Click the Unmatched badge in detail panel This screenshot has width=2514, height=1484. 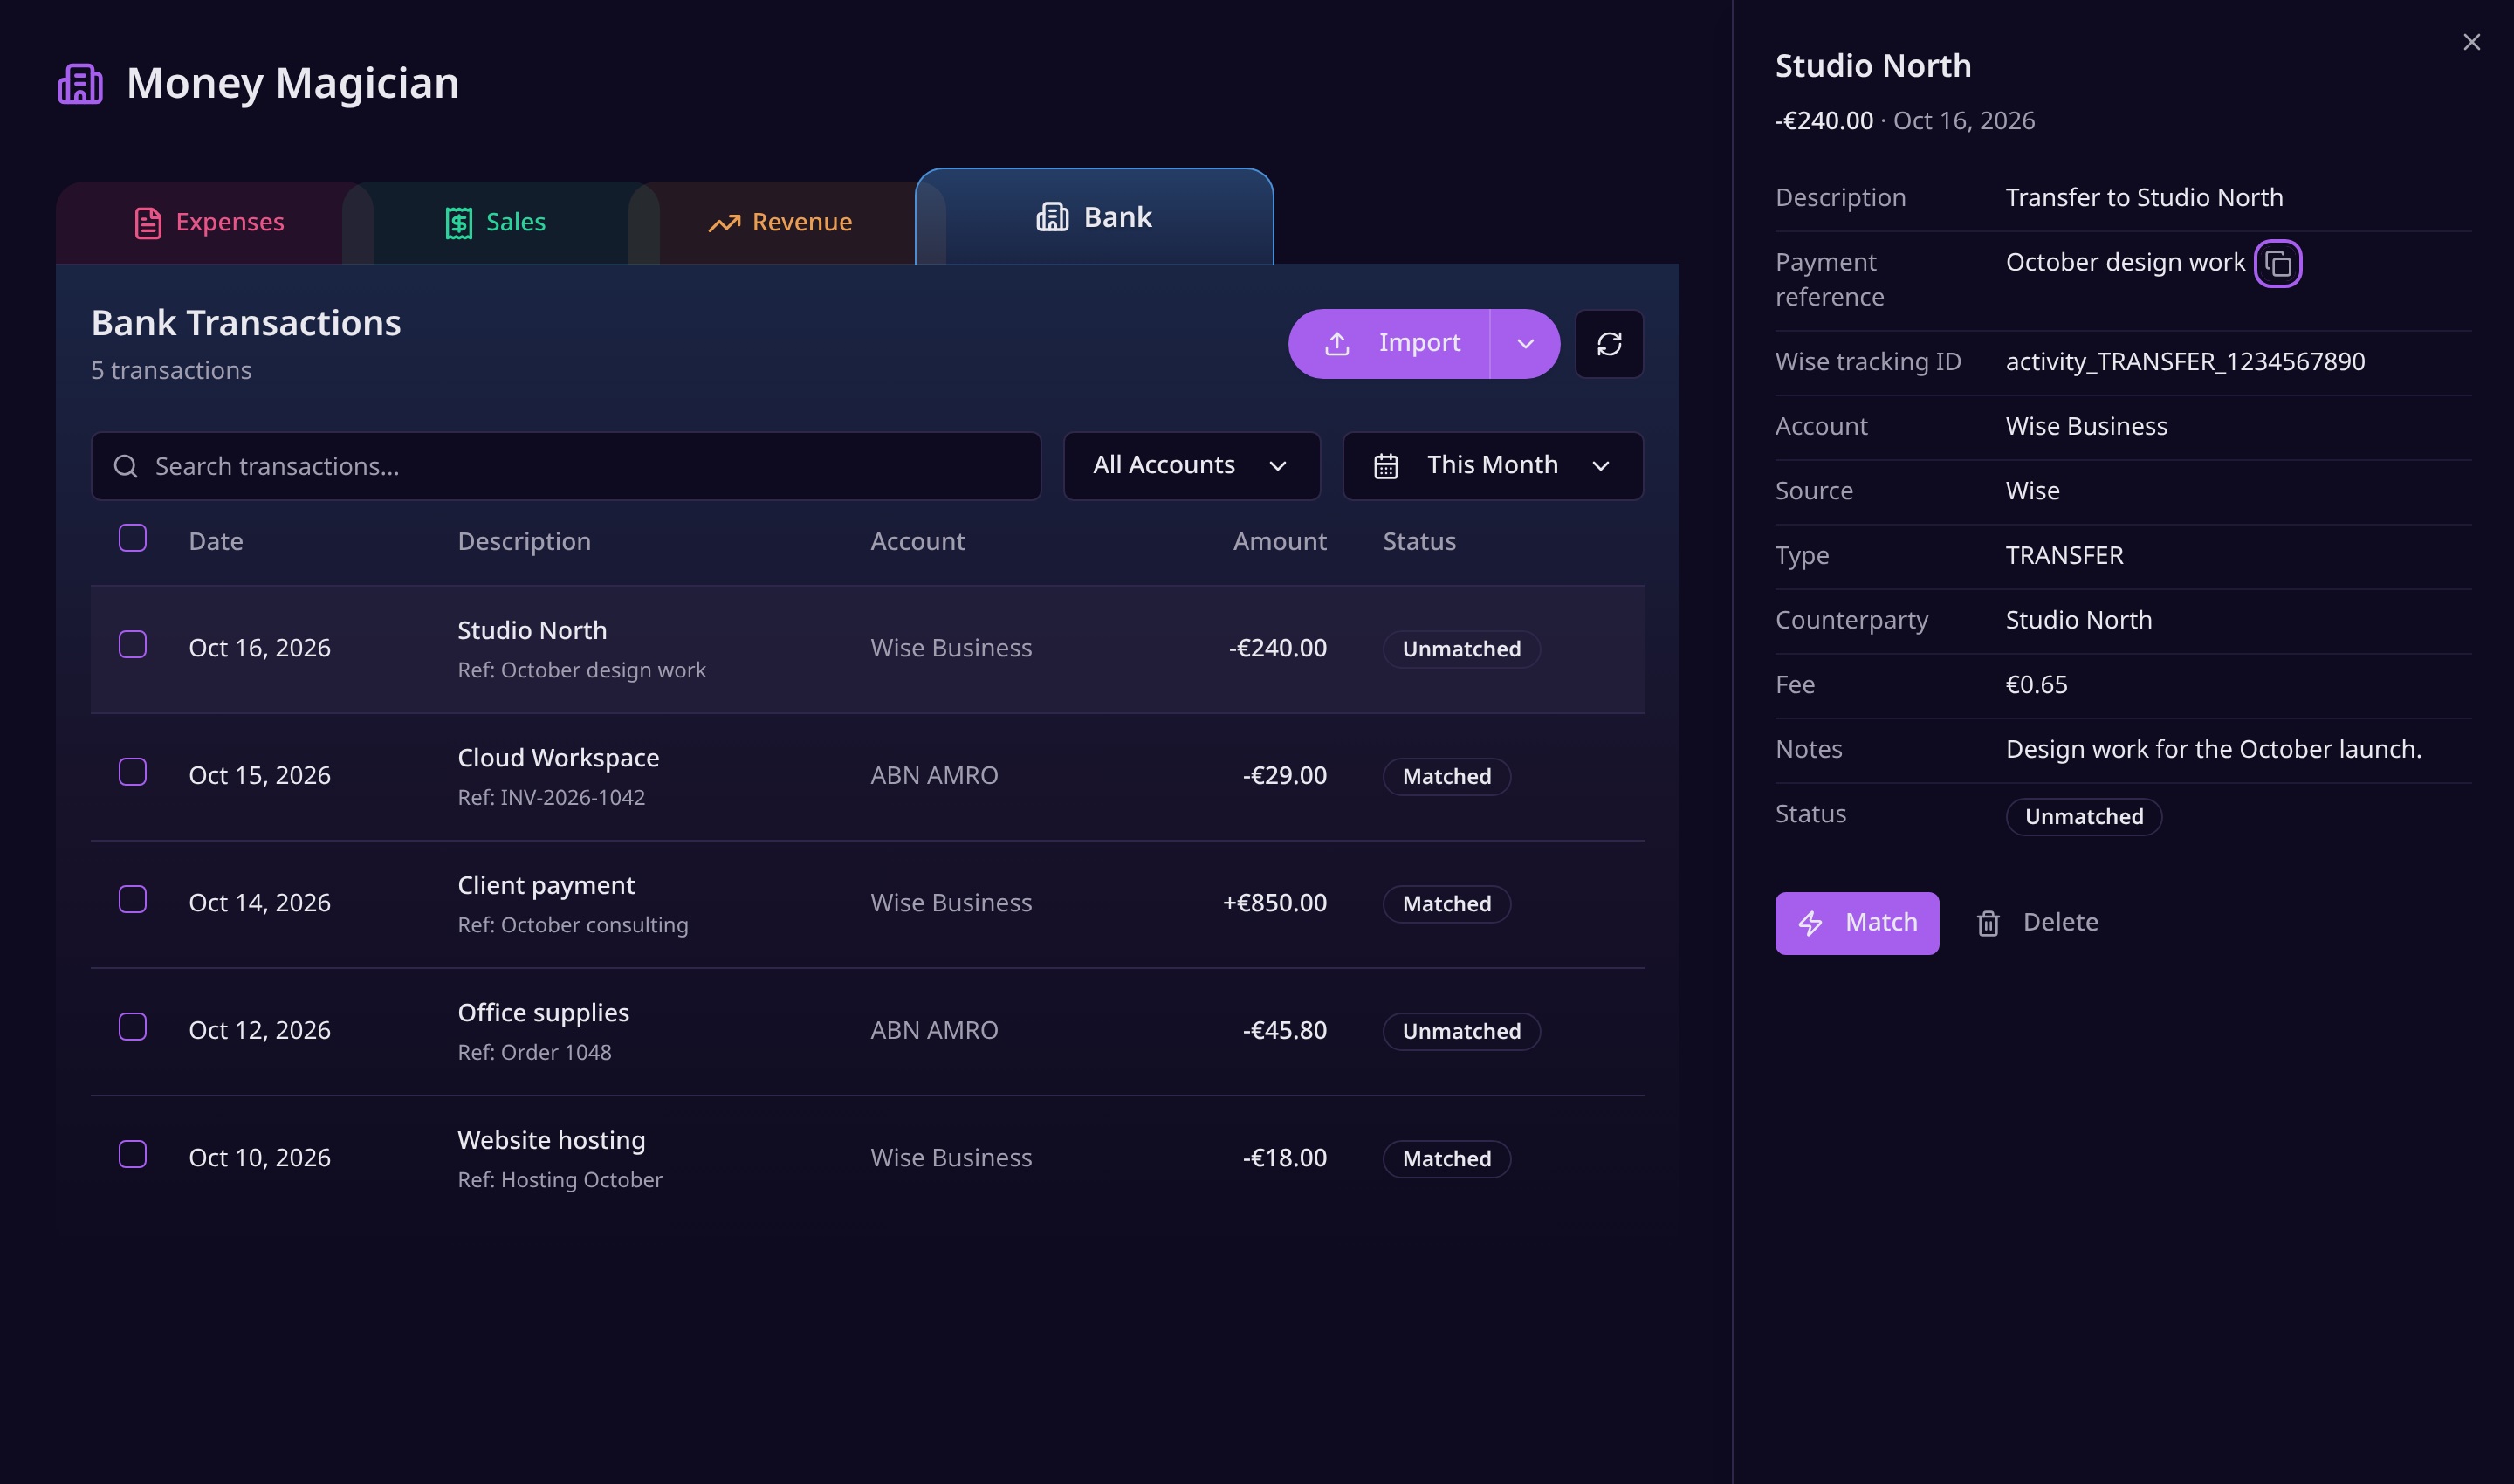point(2083,817)
